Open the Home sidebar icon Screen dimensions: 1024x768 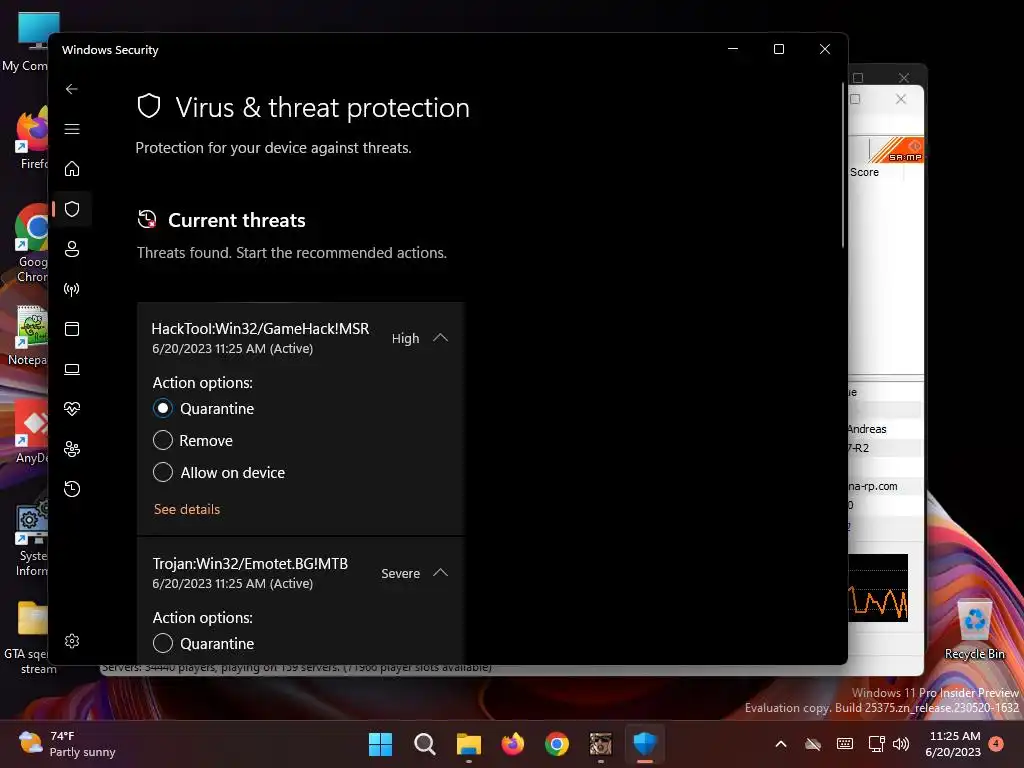point(72,169)
